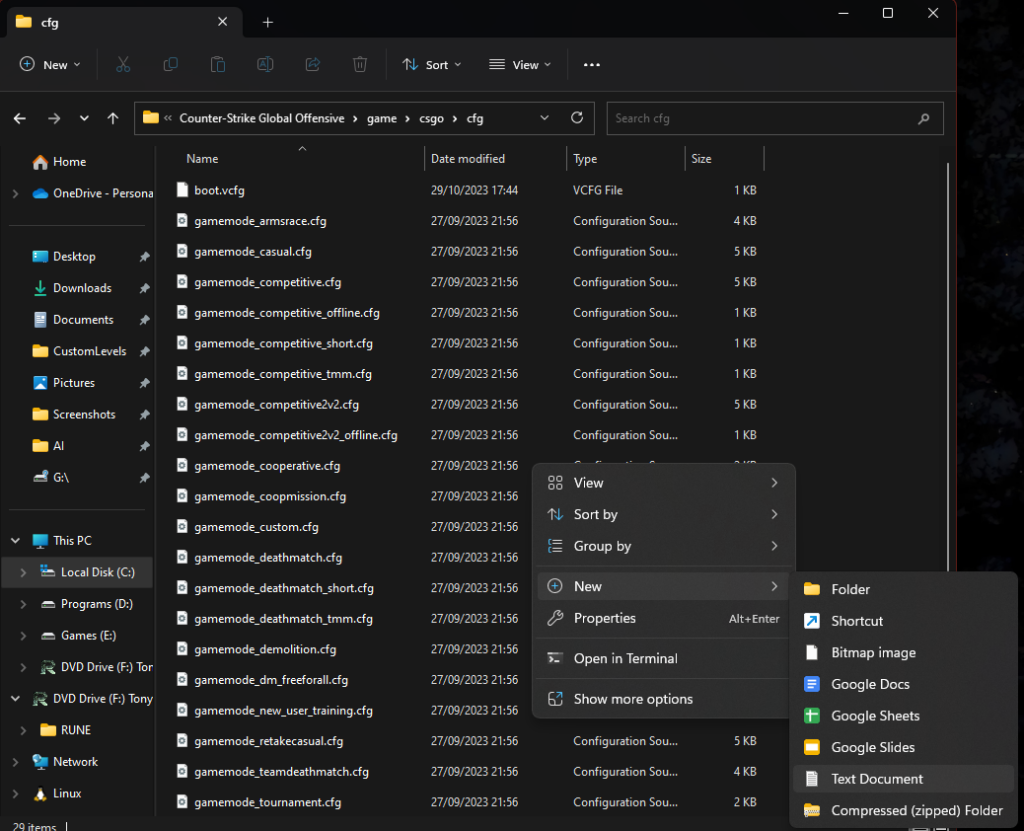
Task: Click Counter-Strike Global Offensive breadcrumb
Action: click(262, 118)
